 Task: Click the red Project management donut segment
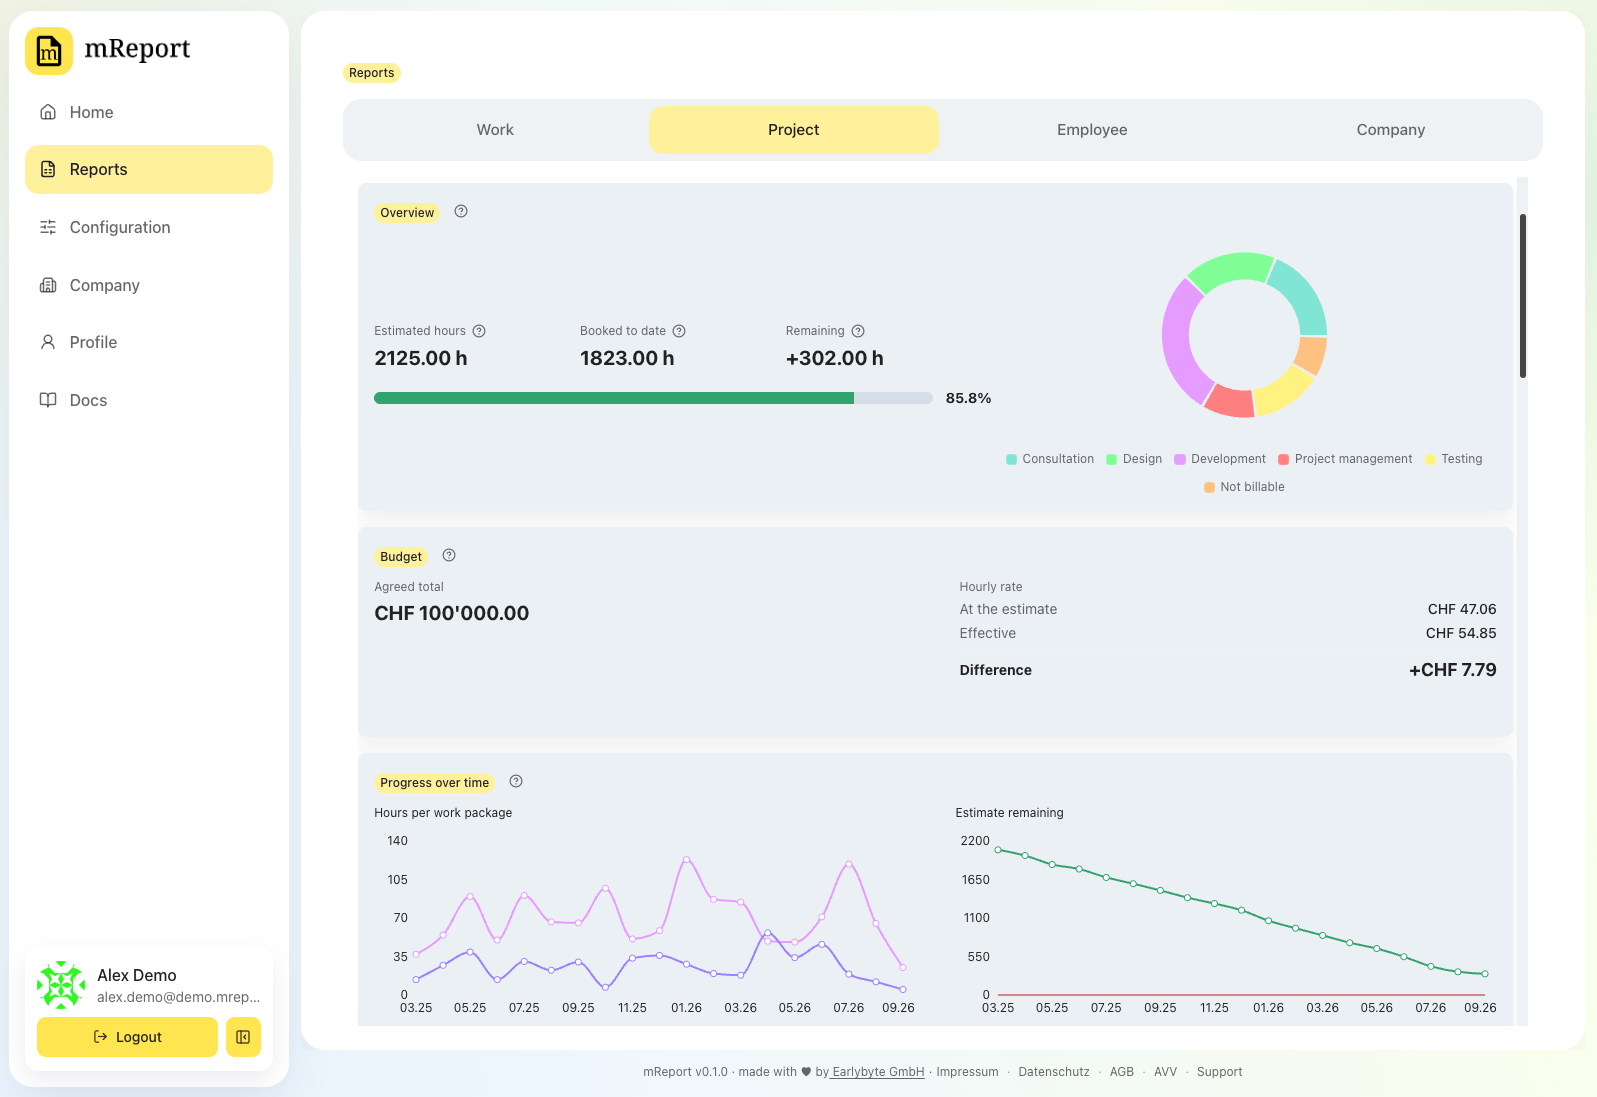1230,401
